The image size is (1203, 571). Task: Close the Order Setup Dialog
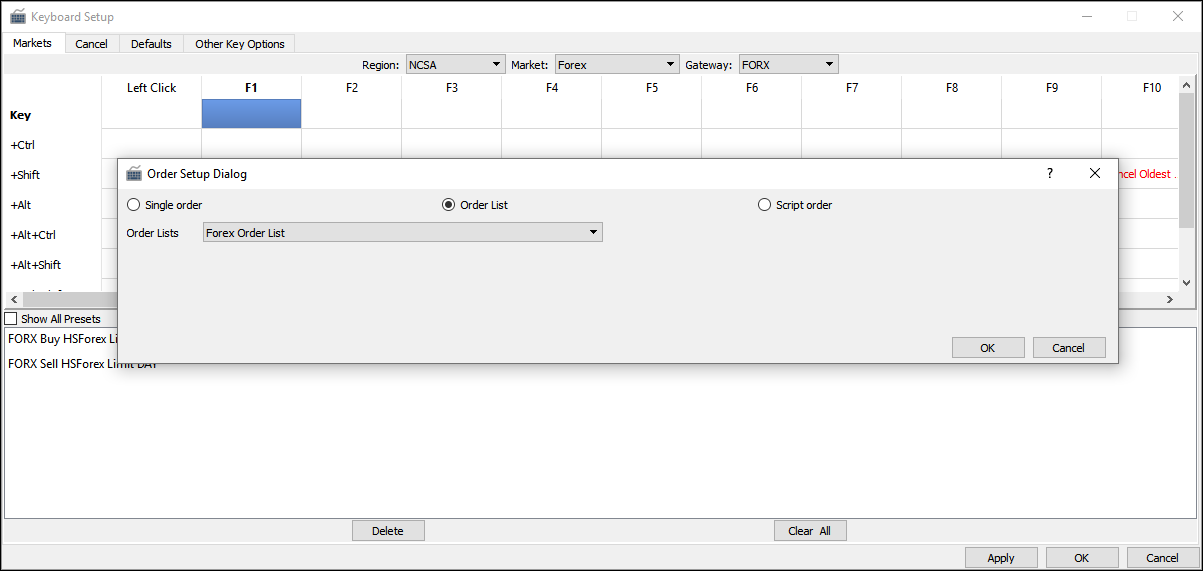pos(1094,174)
